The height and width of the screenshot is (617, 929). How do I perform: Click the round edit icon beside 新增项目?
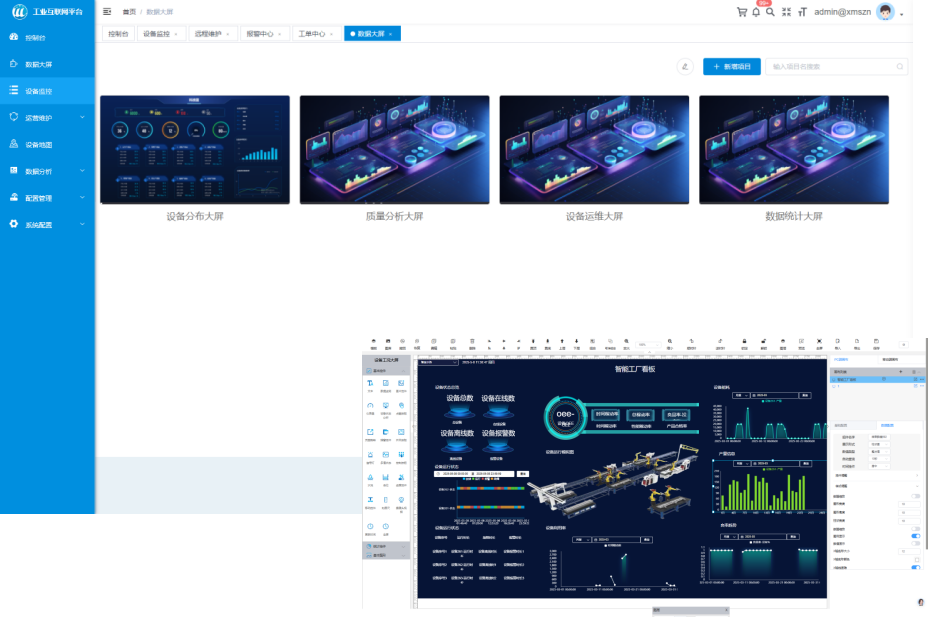coord(685,67)
